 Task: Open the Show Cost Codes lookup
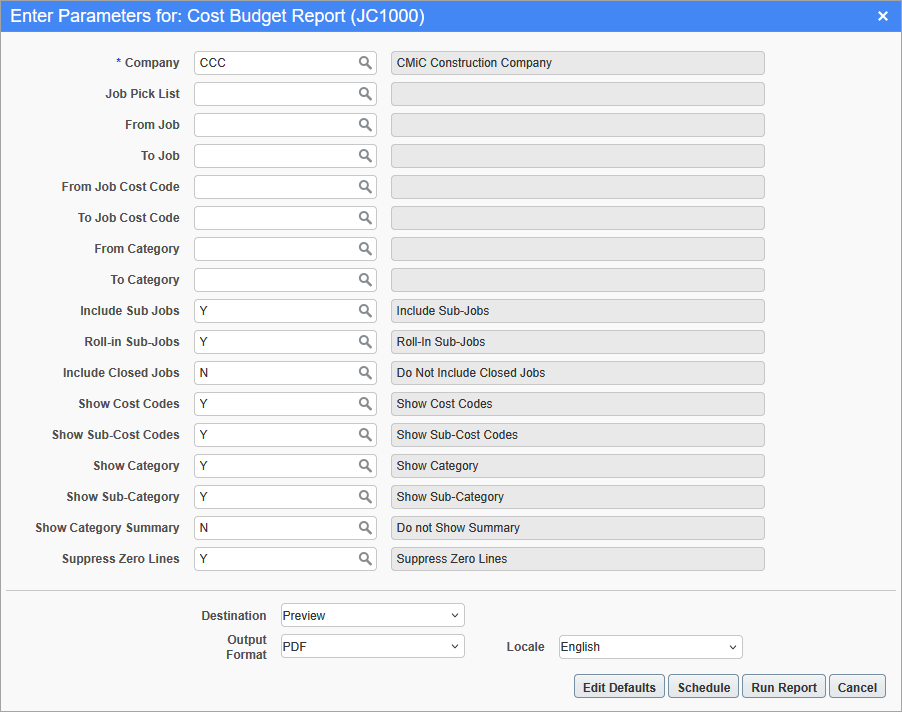point(366,403)
